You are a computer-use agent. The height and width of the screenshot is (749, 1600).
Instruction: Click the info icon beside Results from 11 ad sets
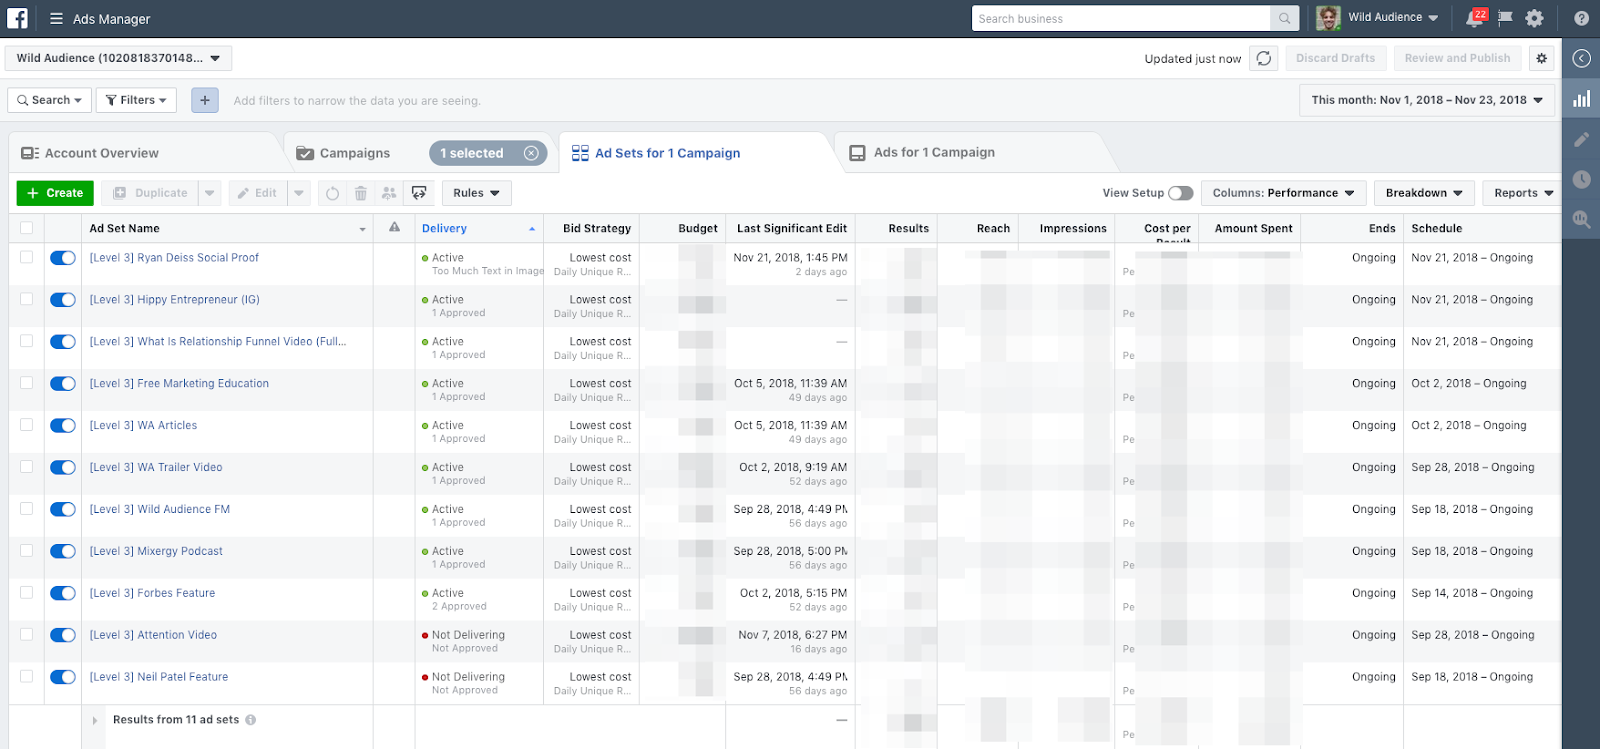[x=250, y=720]
